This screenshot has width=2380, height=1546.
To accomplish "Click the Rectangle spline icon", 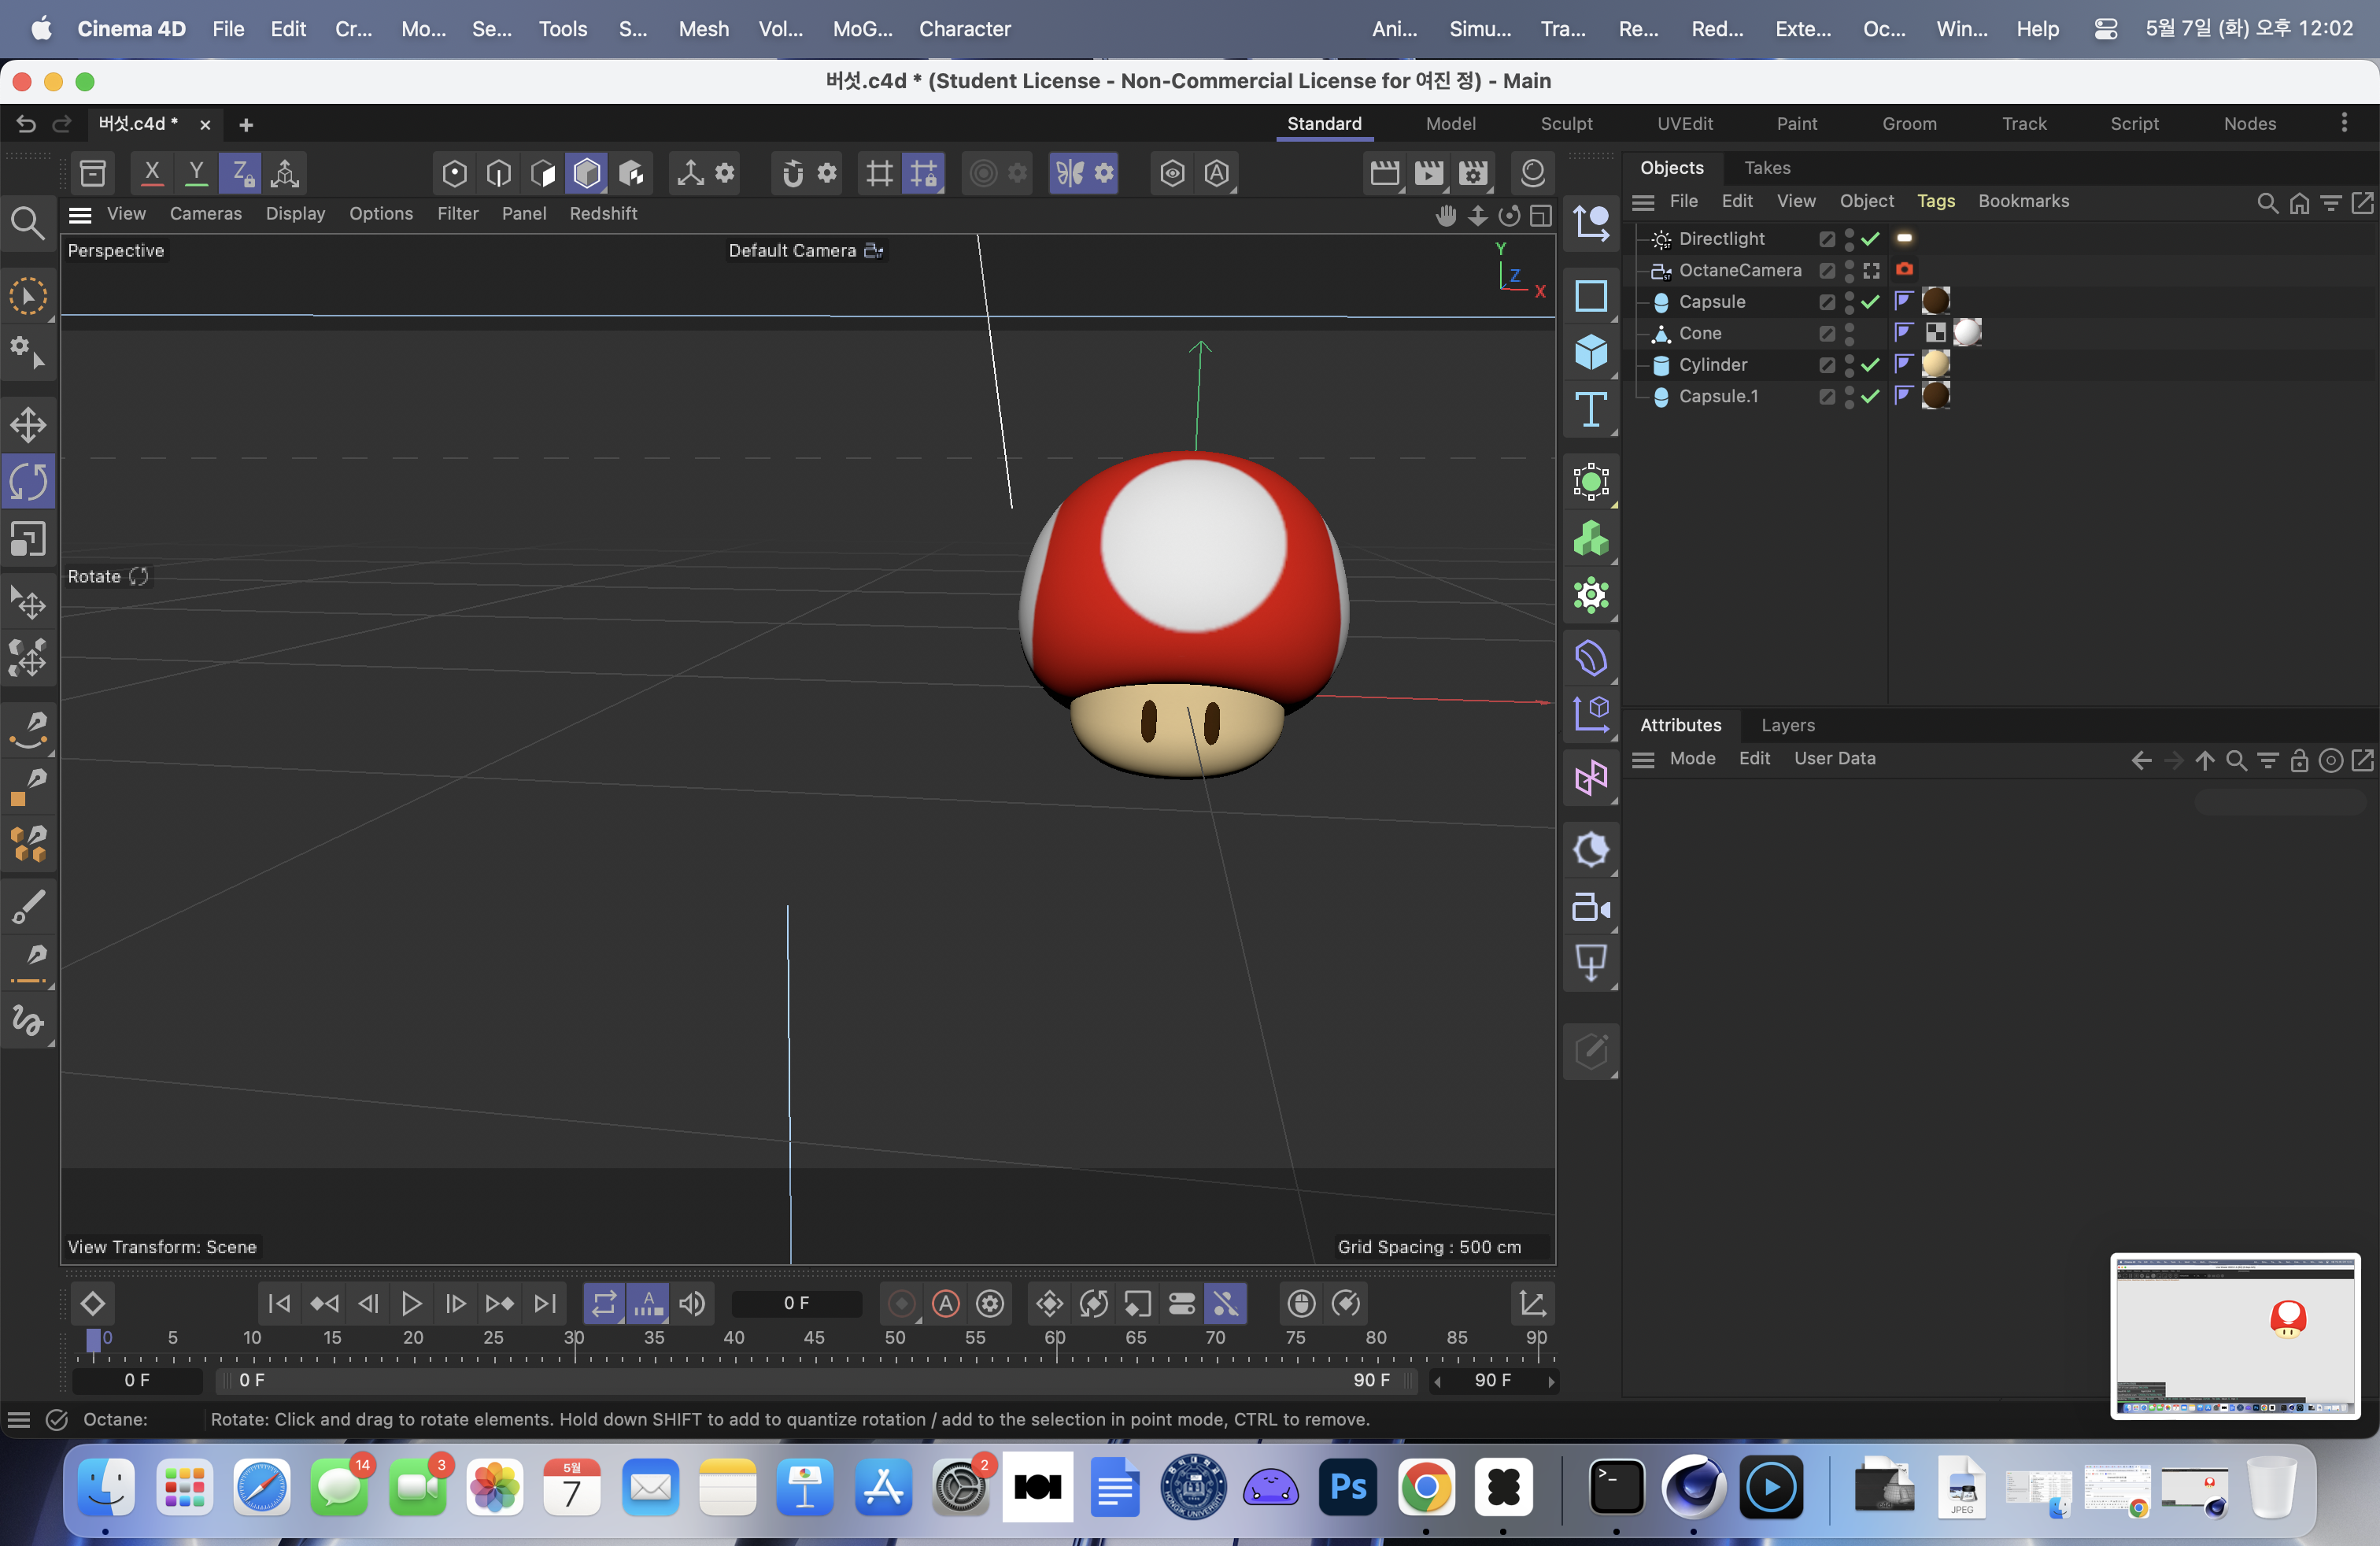I will [x=1591, y=296].
